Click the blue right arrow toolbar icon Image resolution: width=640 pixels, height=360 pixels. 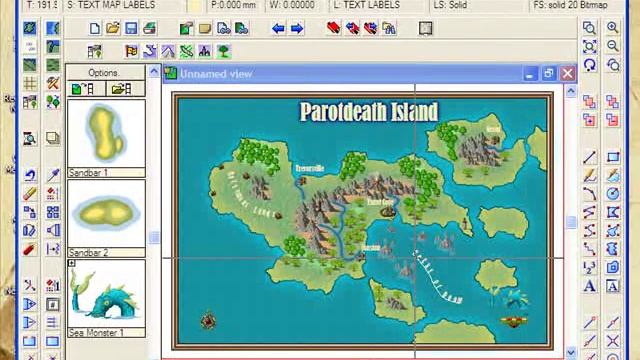297,29
